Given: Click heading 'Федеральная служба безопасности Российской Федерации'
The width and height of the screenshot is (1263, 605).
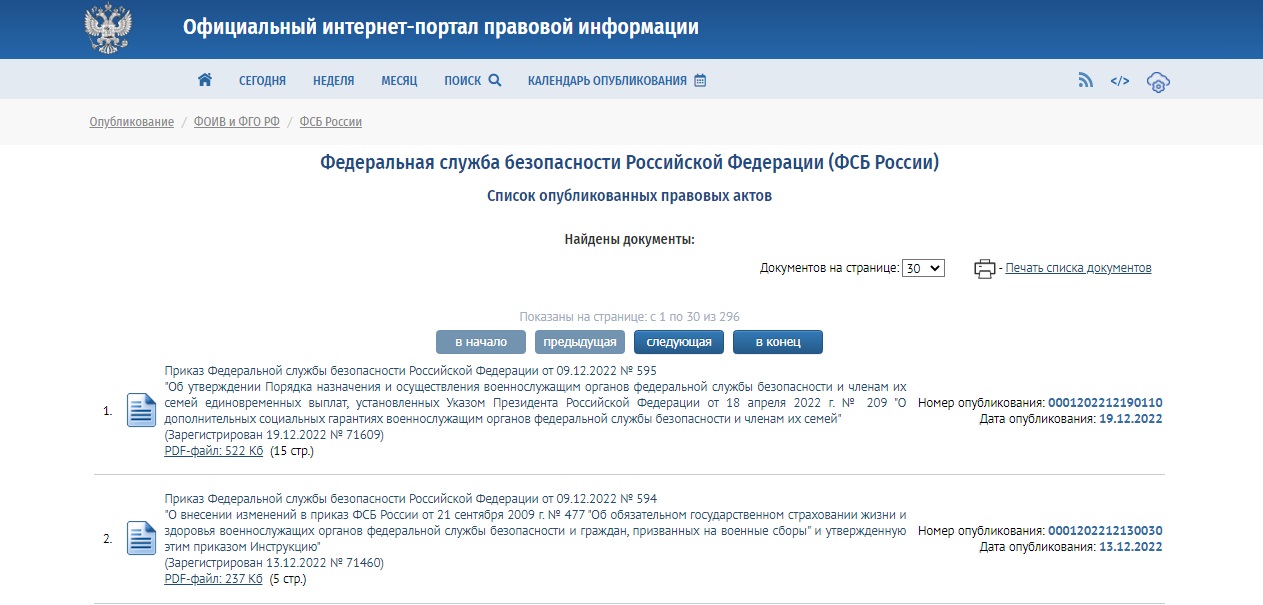Looking at the screenshot, I should pyautogui.click(x=629, y=163).
